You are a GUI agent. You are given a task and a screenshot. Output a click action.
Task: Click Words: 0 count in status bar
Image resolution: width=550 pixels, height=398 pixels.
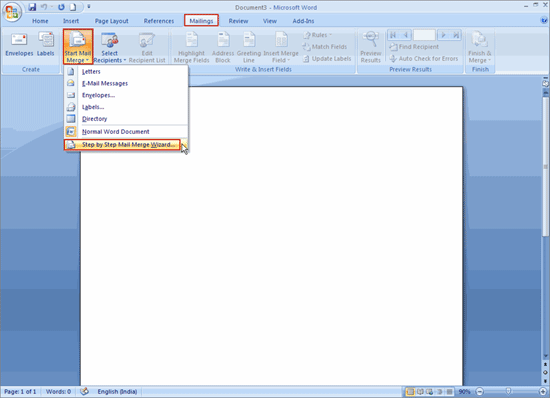click(x=58, y=392)
